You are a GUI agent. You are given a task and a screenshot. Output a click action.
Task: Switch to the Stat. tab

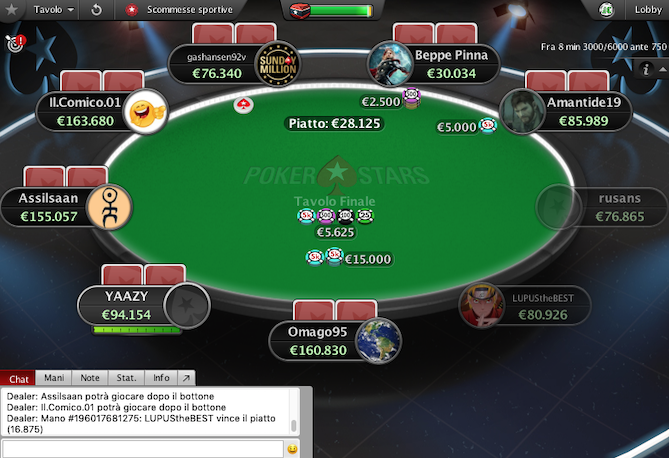pos(126,378)
